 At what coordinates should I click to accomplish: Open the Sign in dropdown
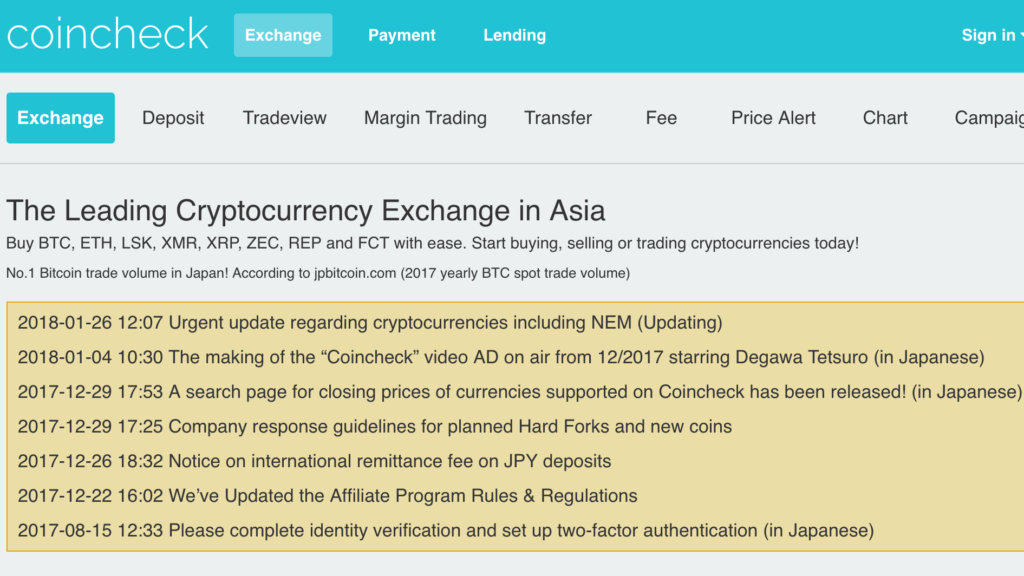point(990,35)
